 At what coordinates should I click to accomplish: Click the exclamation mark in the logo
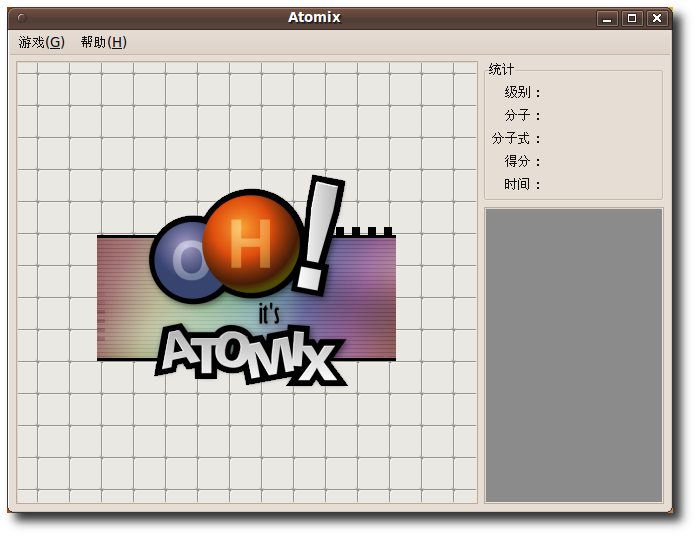(320, 235)
